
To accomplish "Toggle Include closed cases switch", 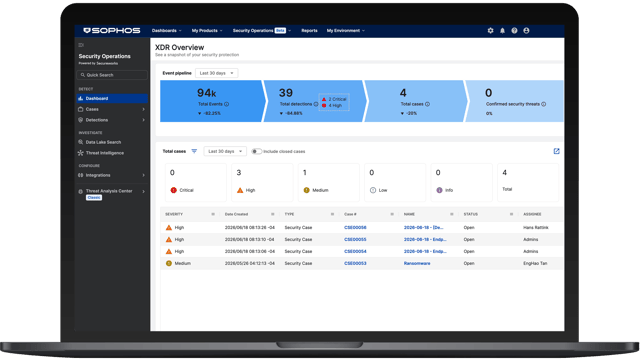I will [256, 151].
